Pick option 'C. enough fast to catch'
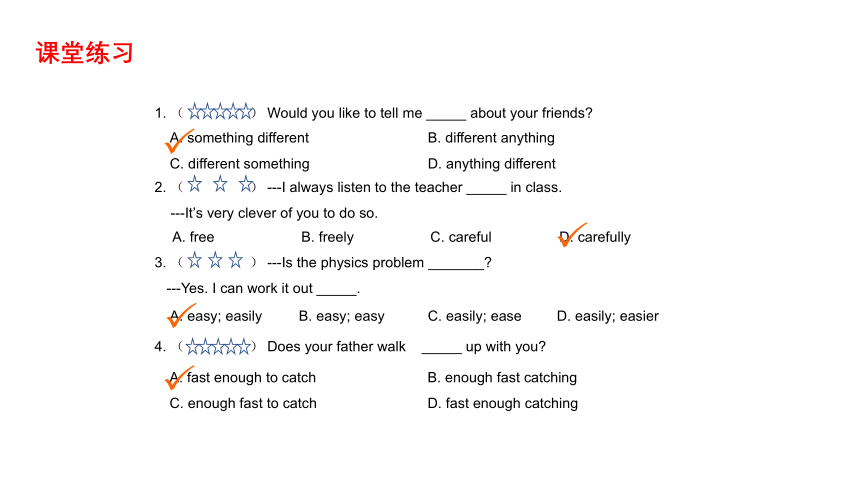The height and width of the screenshot is (484, 860). pos(243,403)
